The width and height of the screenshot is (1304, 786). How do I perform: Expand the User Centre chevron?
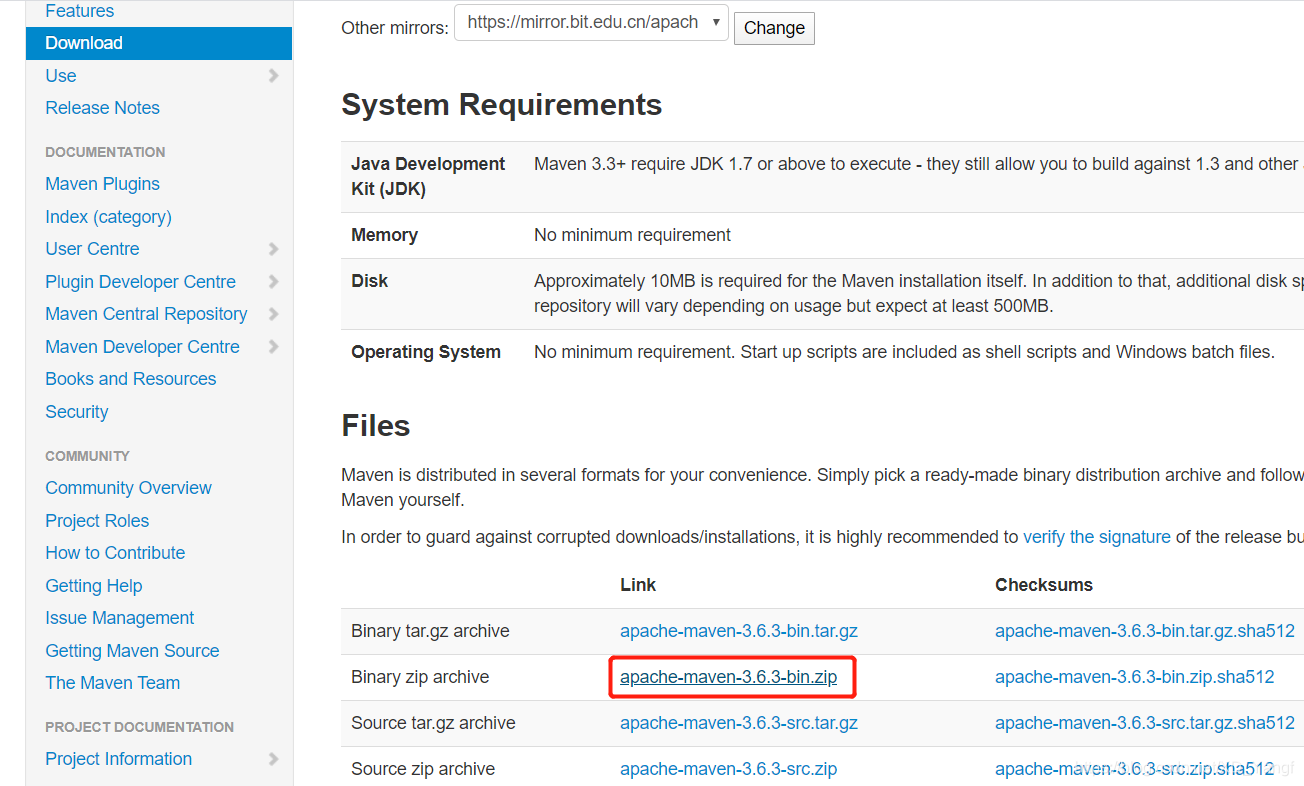tap(273, 249)
